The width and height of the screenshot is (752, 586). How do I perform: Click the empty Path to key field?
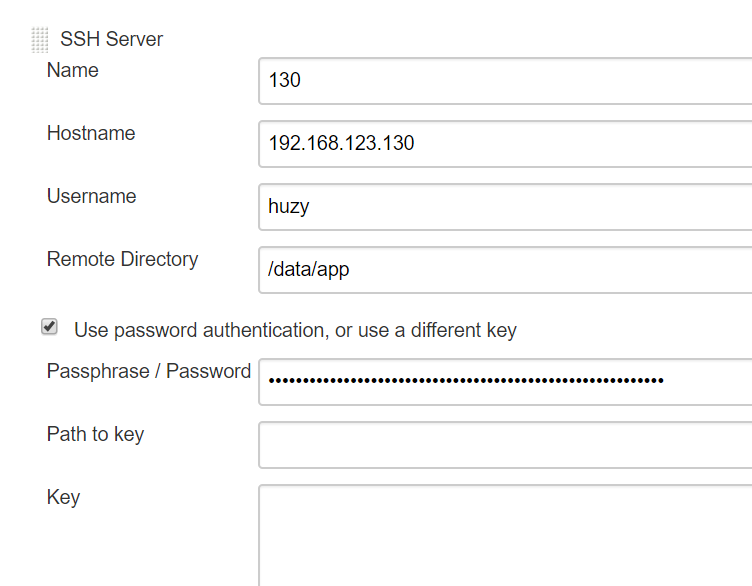[505, 445]
